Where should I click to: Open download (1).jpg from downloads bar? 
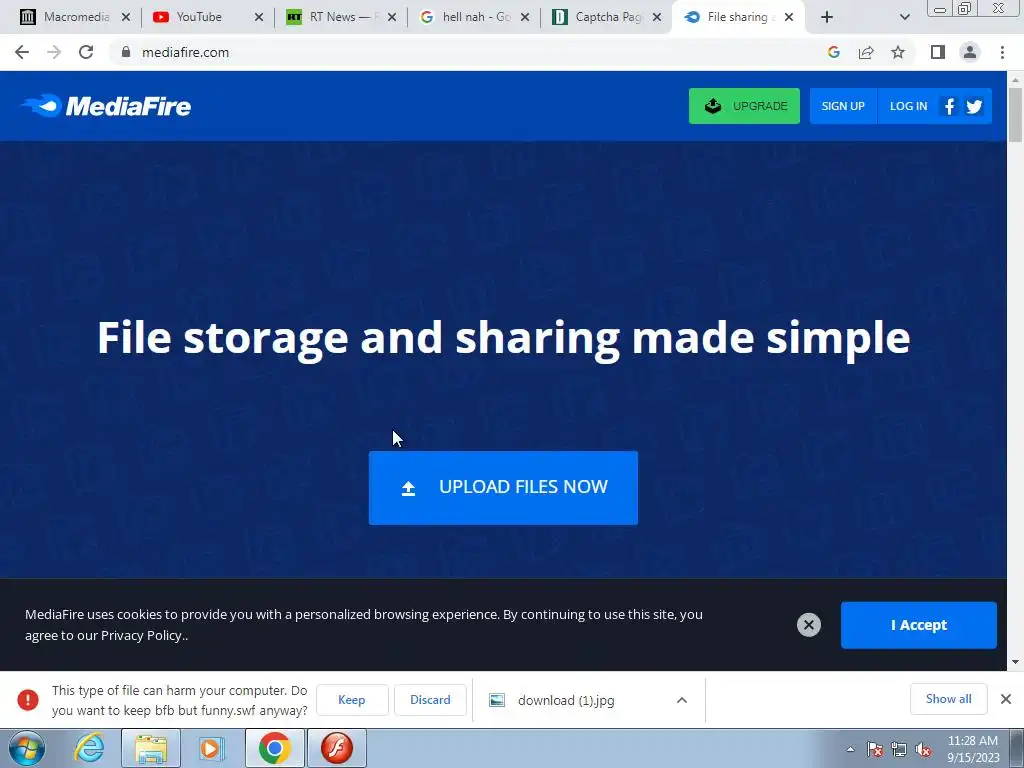pyautogui.click(x=566, y=700)
